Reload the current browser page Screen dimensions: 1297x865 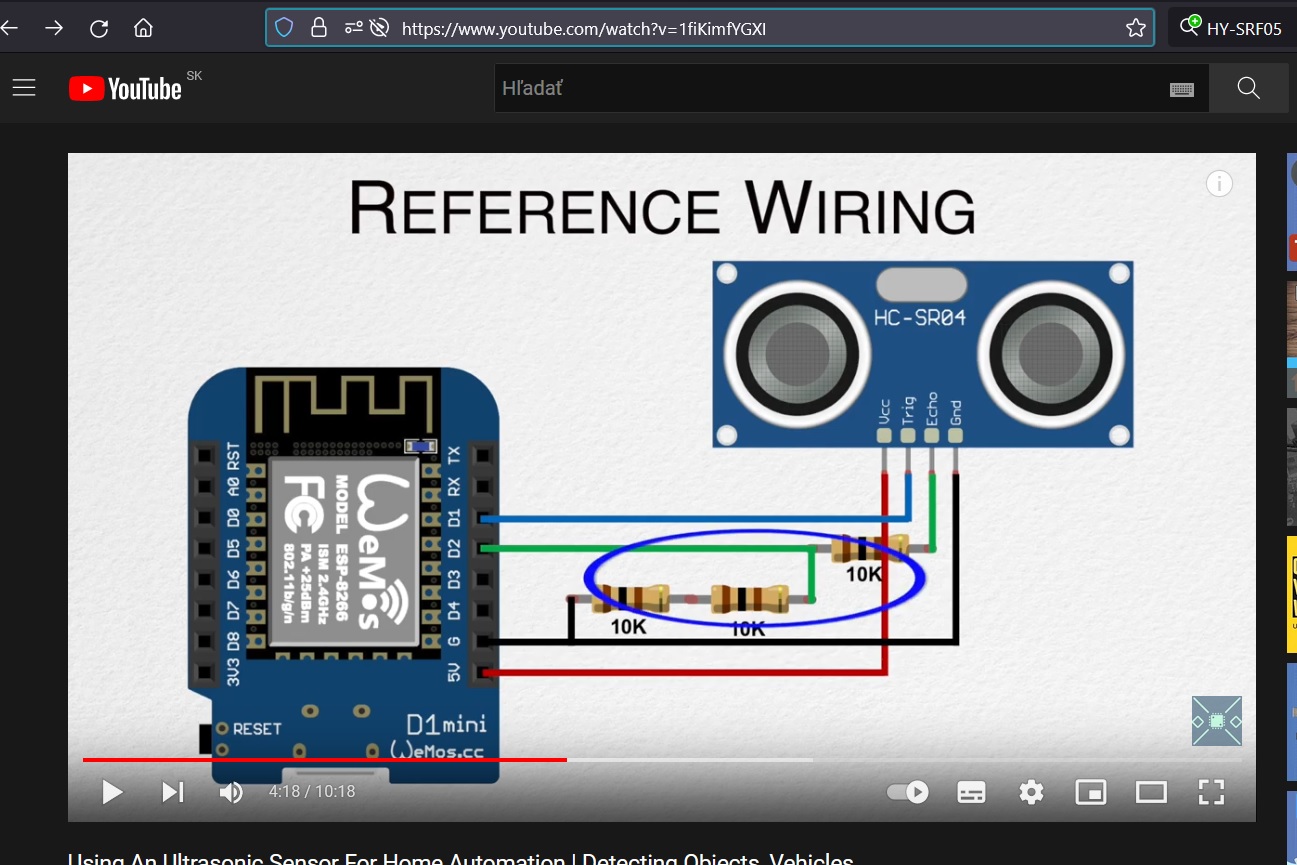click(99, 28)
